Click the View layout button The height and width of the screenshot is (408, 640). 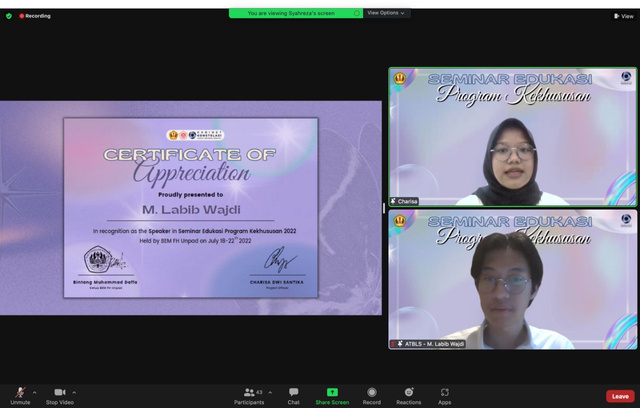623,16
